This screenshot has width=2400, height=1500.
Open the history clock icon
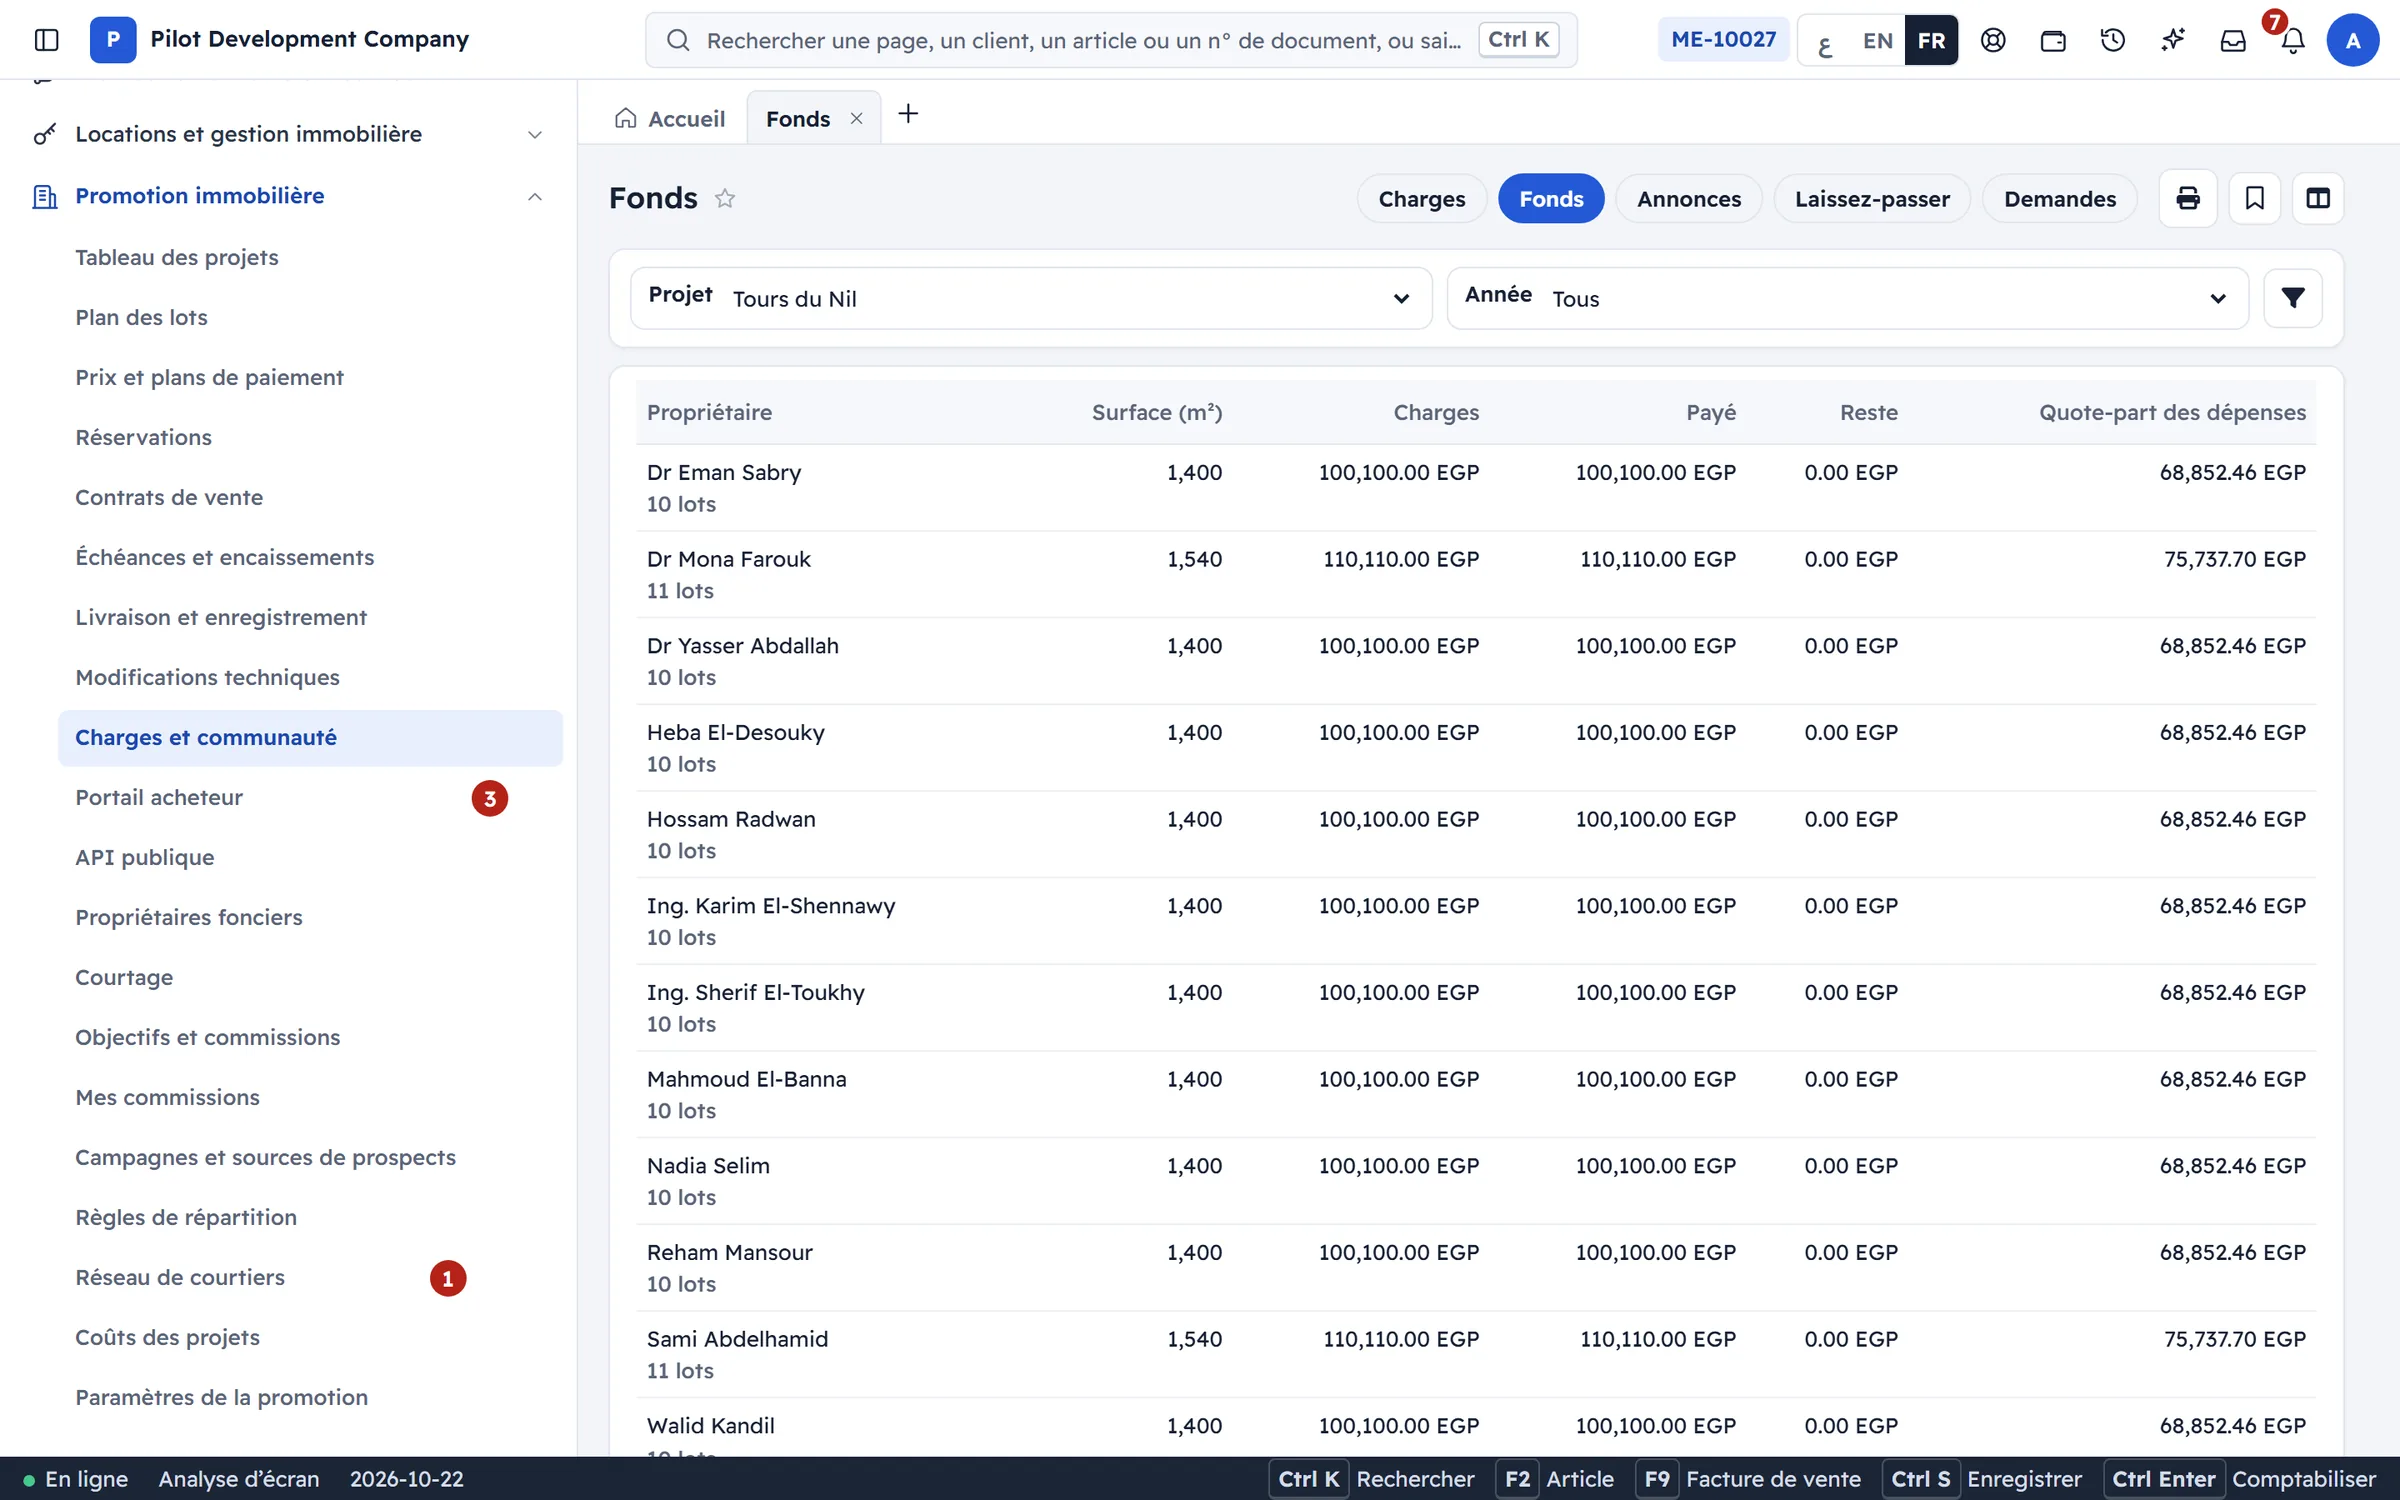click(2113, 40)
